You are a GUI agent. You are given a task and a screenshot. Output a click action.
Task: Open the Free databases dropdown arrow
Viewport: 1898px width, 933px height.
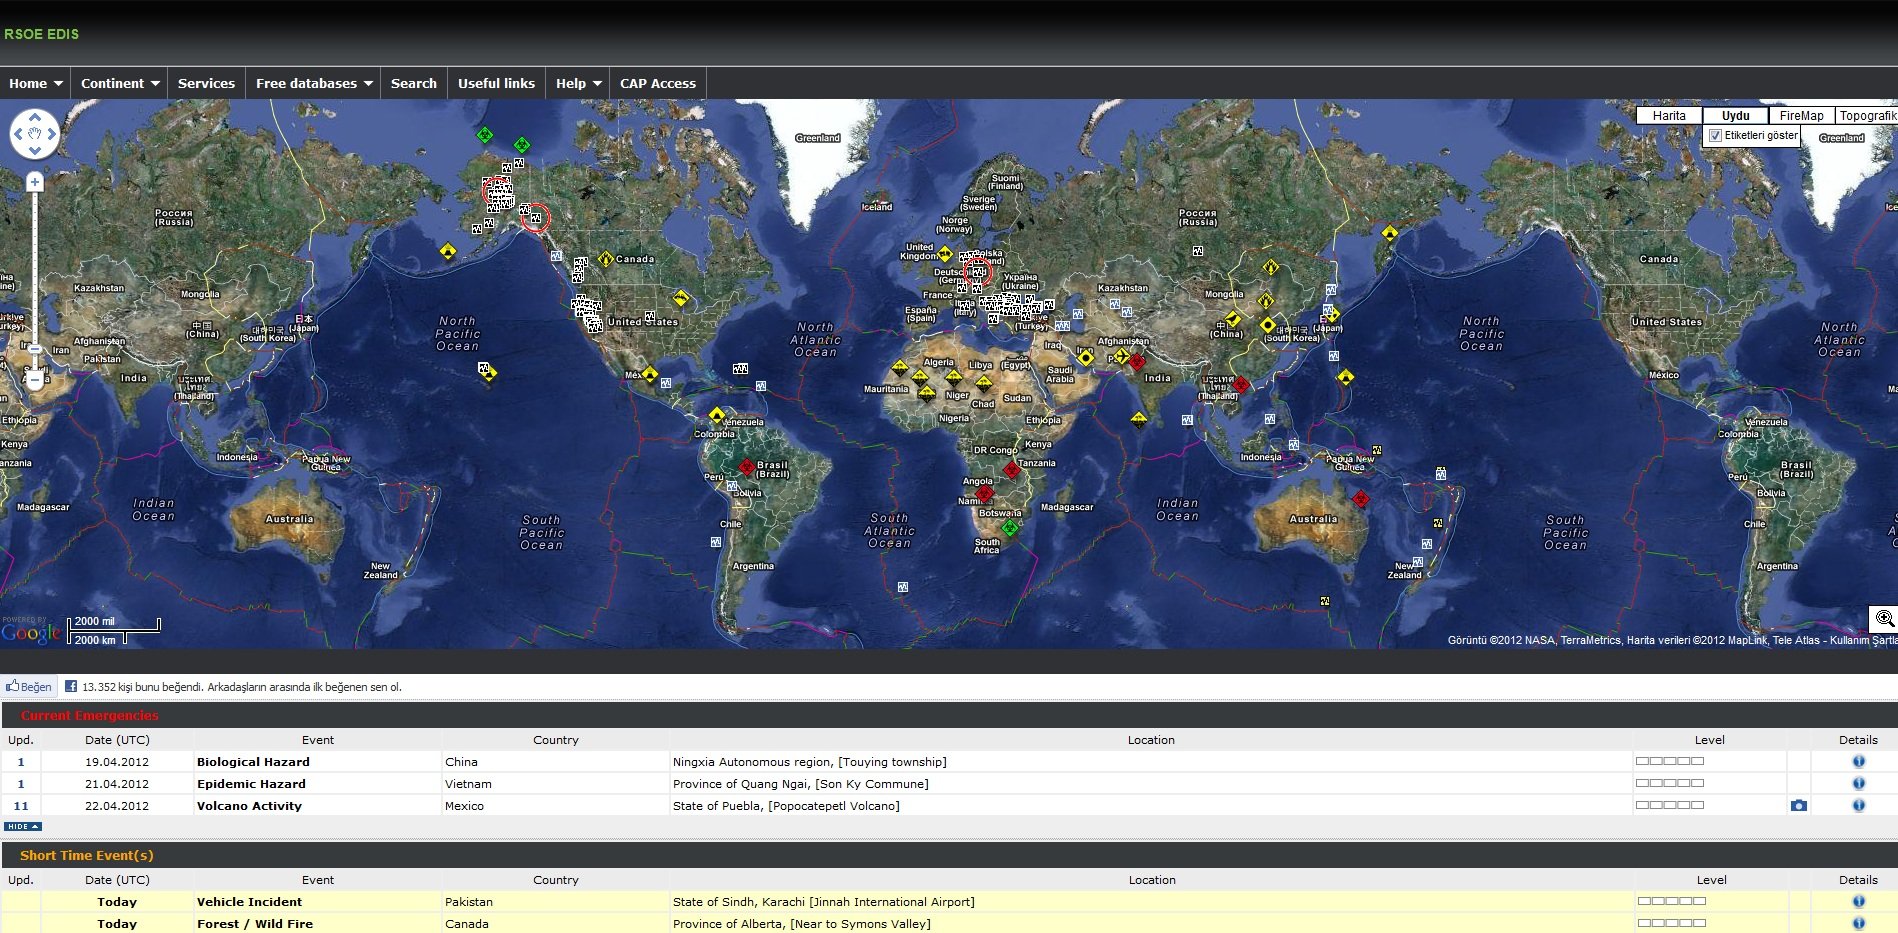(368, 84)
